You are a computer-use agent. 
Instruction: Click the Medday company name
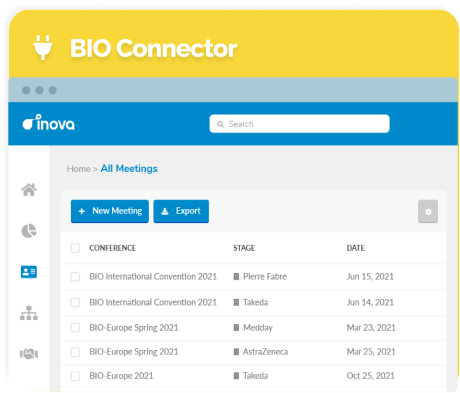[x=258, y=328]
